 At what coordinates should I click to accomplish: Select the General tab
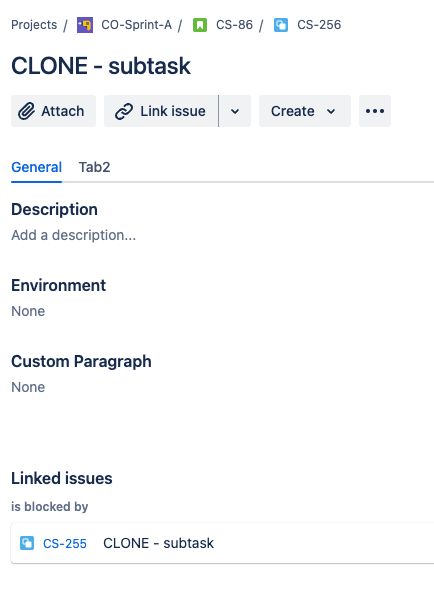pyautogui.click(x=36, y=167)
